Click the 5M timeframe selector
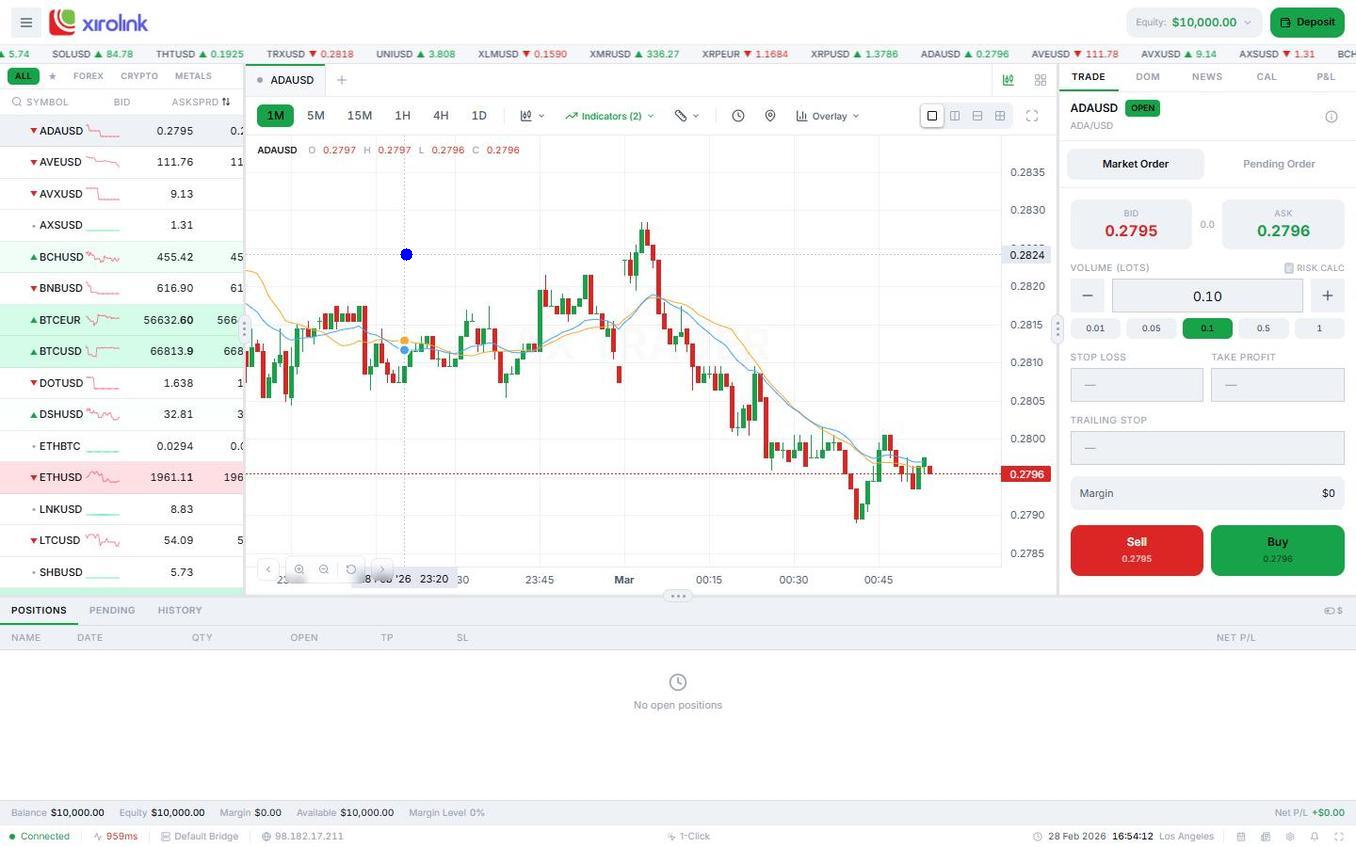This screenshot has height=847, width=1356. (315, 116)
